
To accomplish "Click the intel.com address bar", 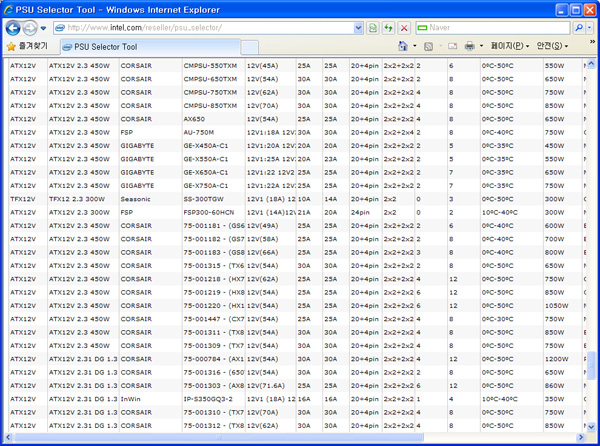I will click(x=204, y=28).
